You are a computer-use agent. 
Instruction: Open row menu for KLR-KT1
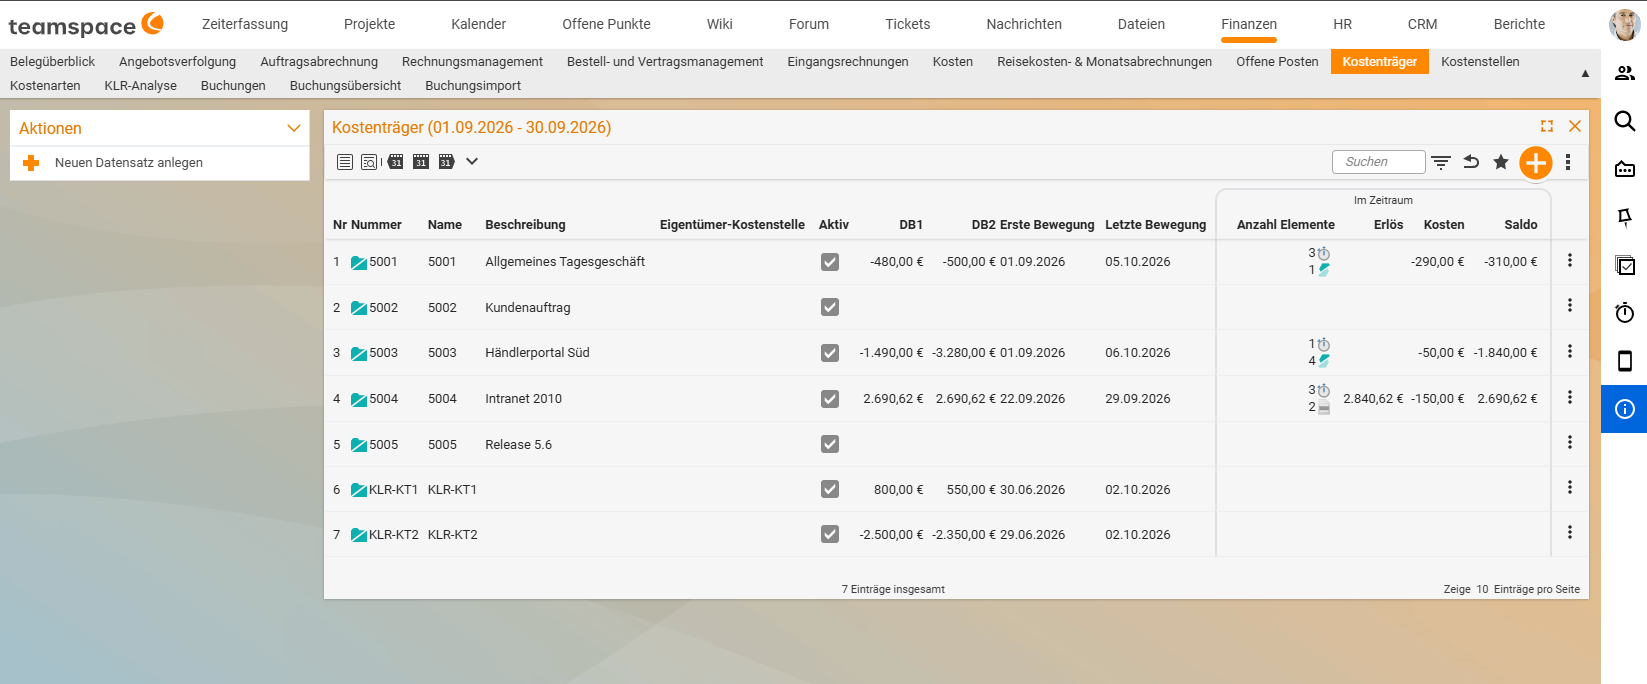coord(1570,487)
